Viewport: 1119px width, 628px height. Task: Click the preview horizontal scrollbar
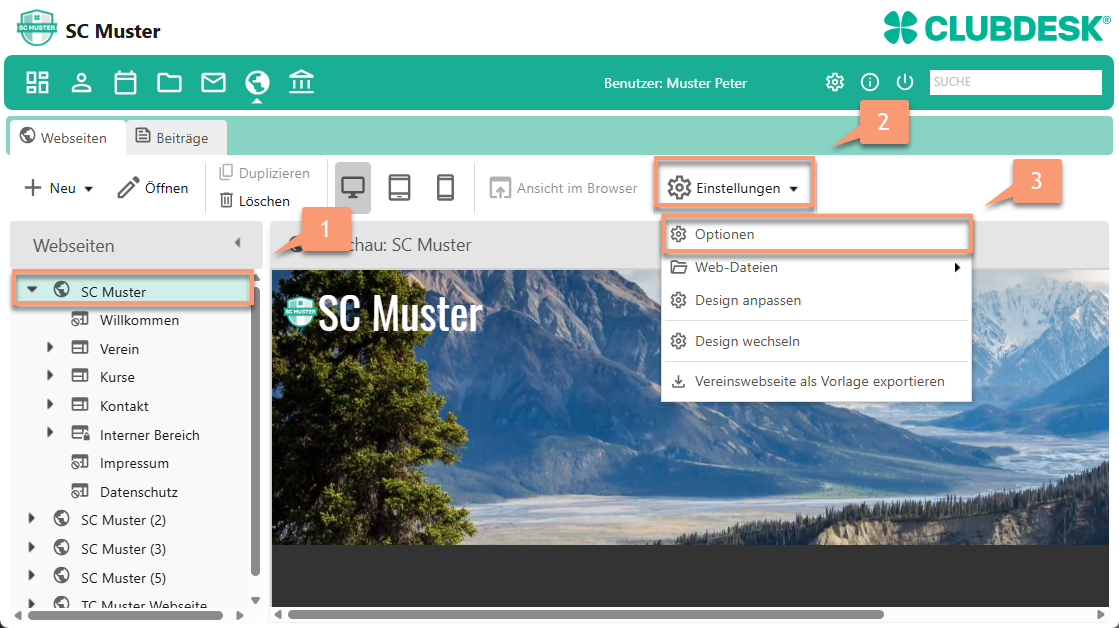pyautogui.click(x=585, y=614)
